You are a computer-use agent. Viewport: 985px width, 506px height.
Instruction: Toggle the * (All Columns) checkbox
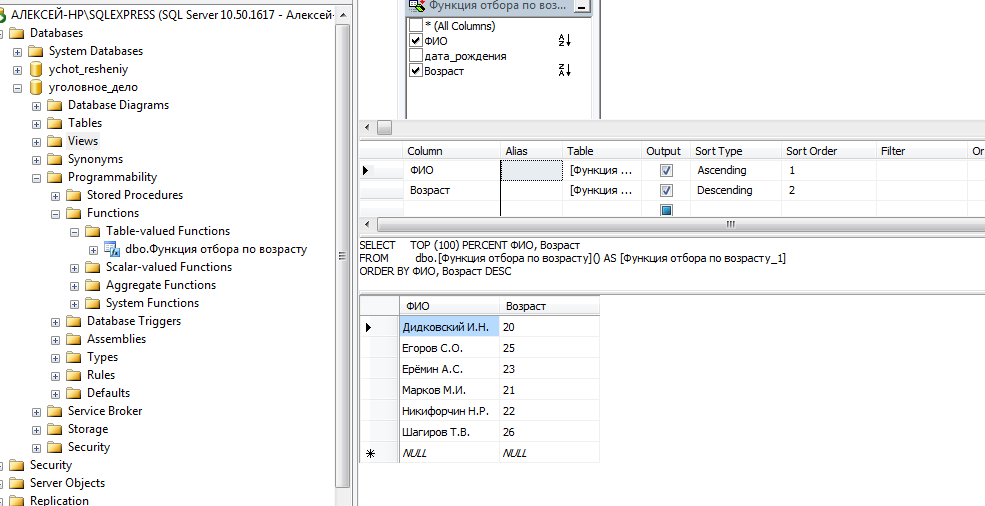(x=416, y=26)
